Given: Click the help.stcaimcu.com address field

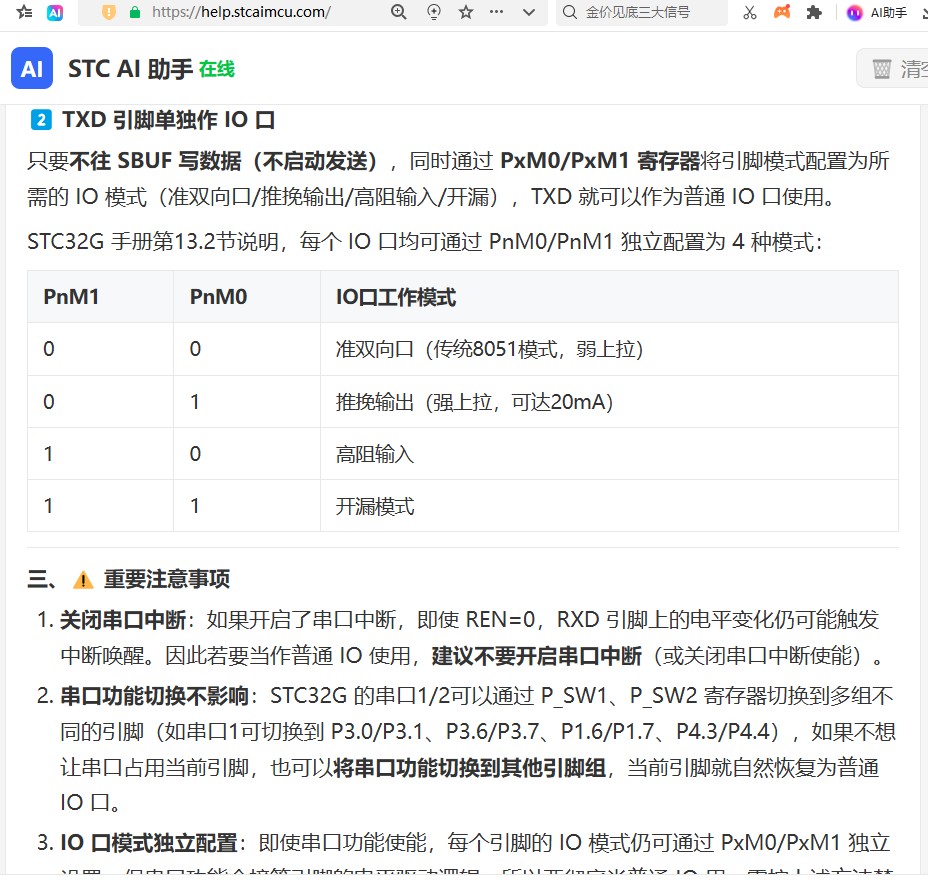Looking at the screenshot, I should (x=241, y=12).
